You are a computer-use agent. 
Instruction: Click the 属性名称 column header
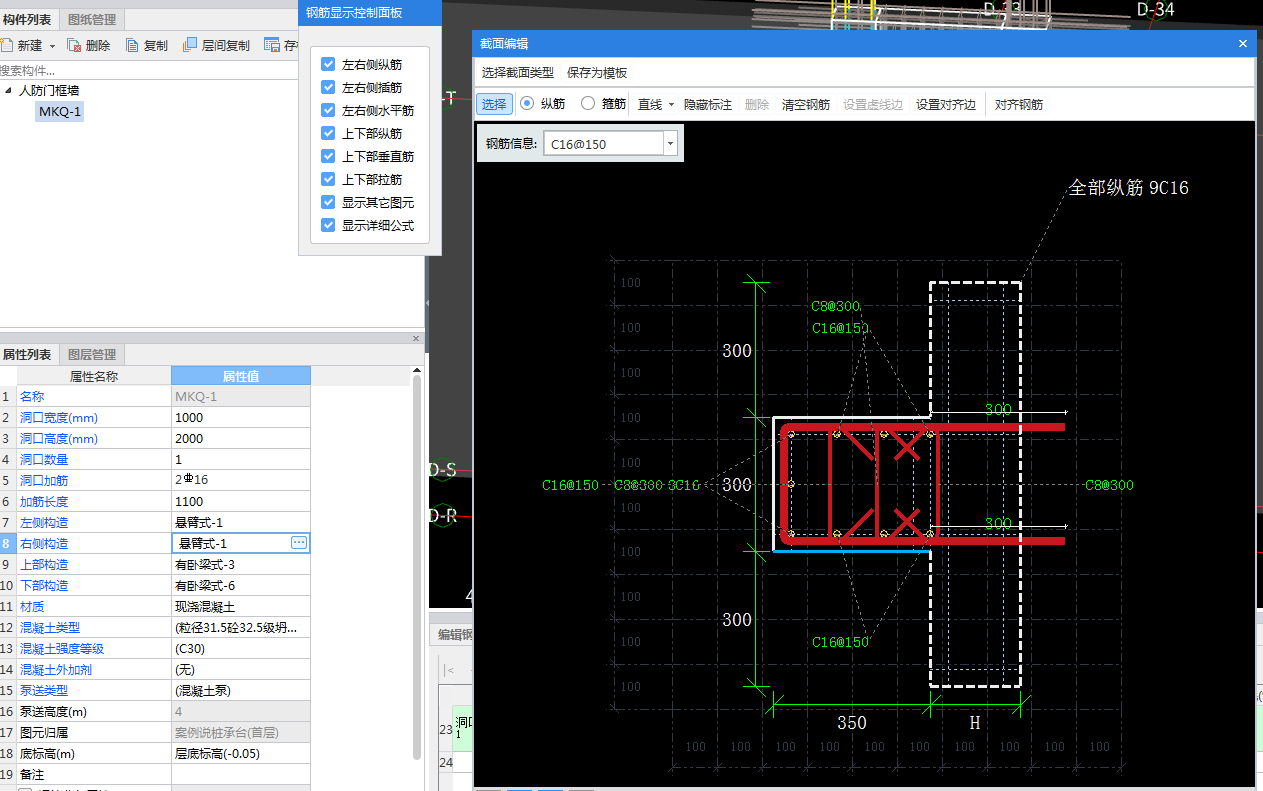[94, 376]
